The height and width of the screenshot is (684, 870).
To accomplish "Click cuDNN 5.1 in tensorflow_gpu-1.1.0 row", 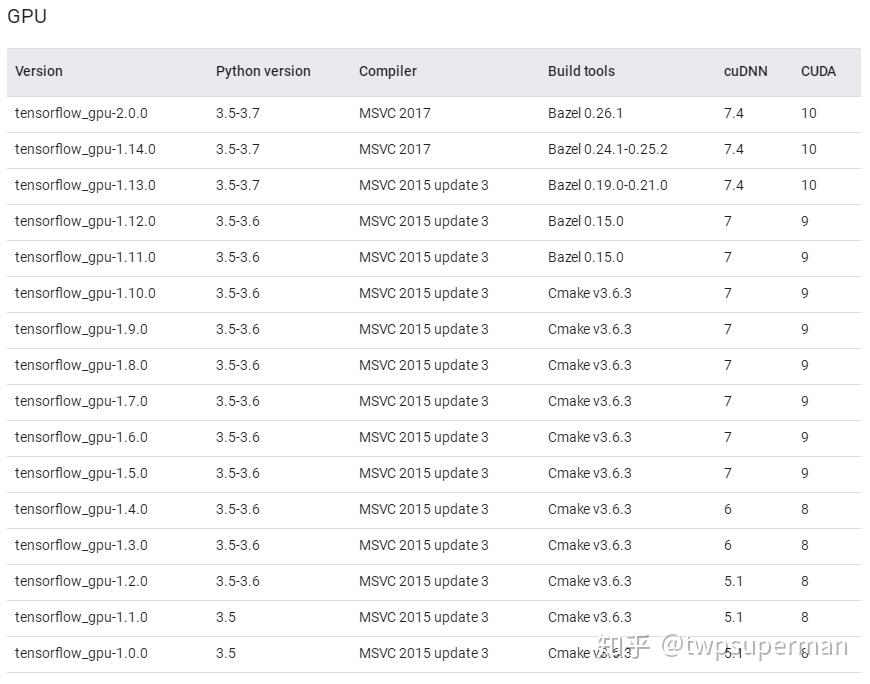I will pos(733,618).
